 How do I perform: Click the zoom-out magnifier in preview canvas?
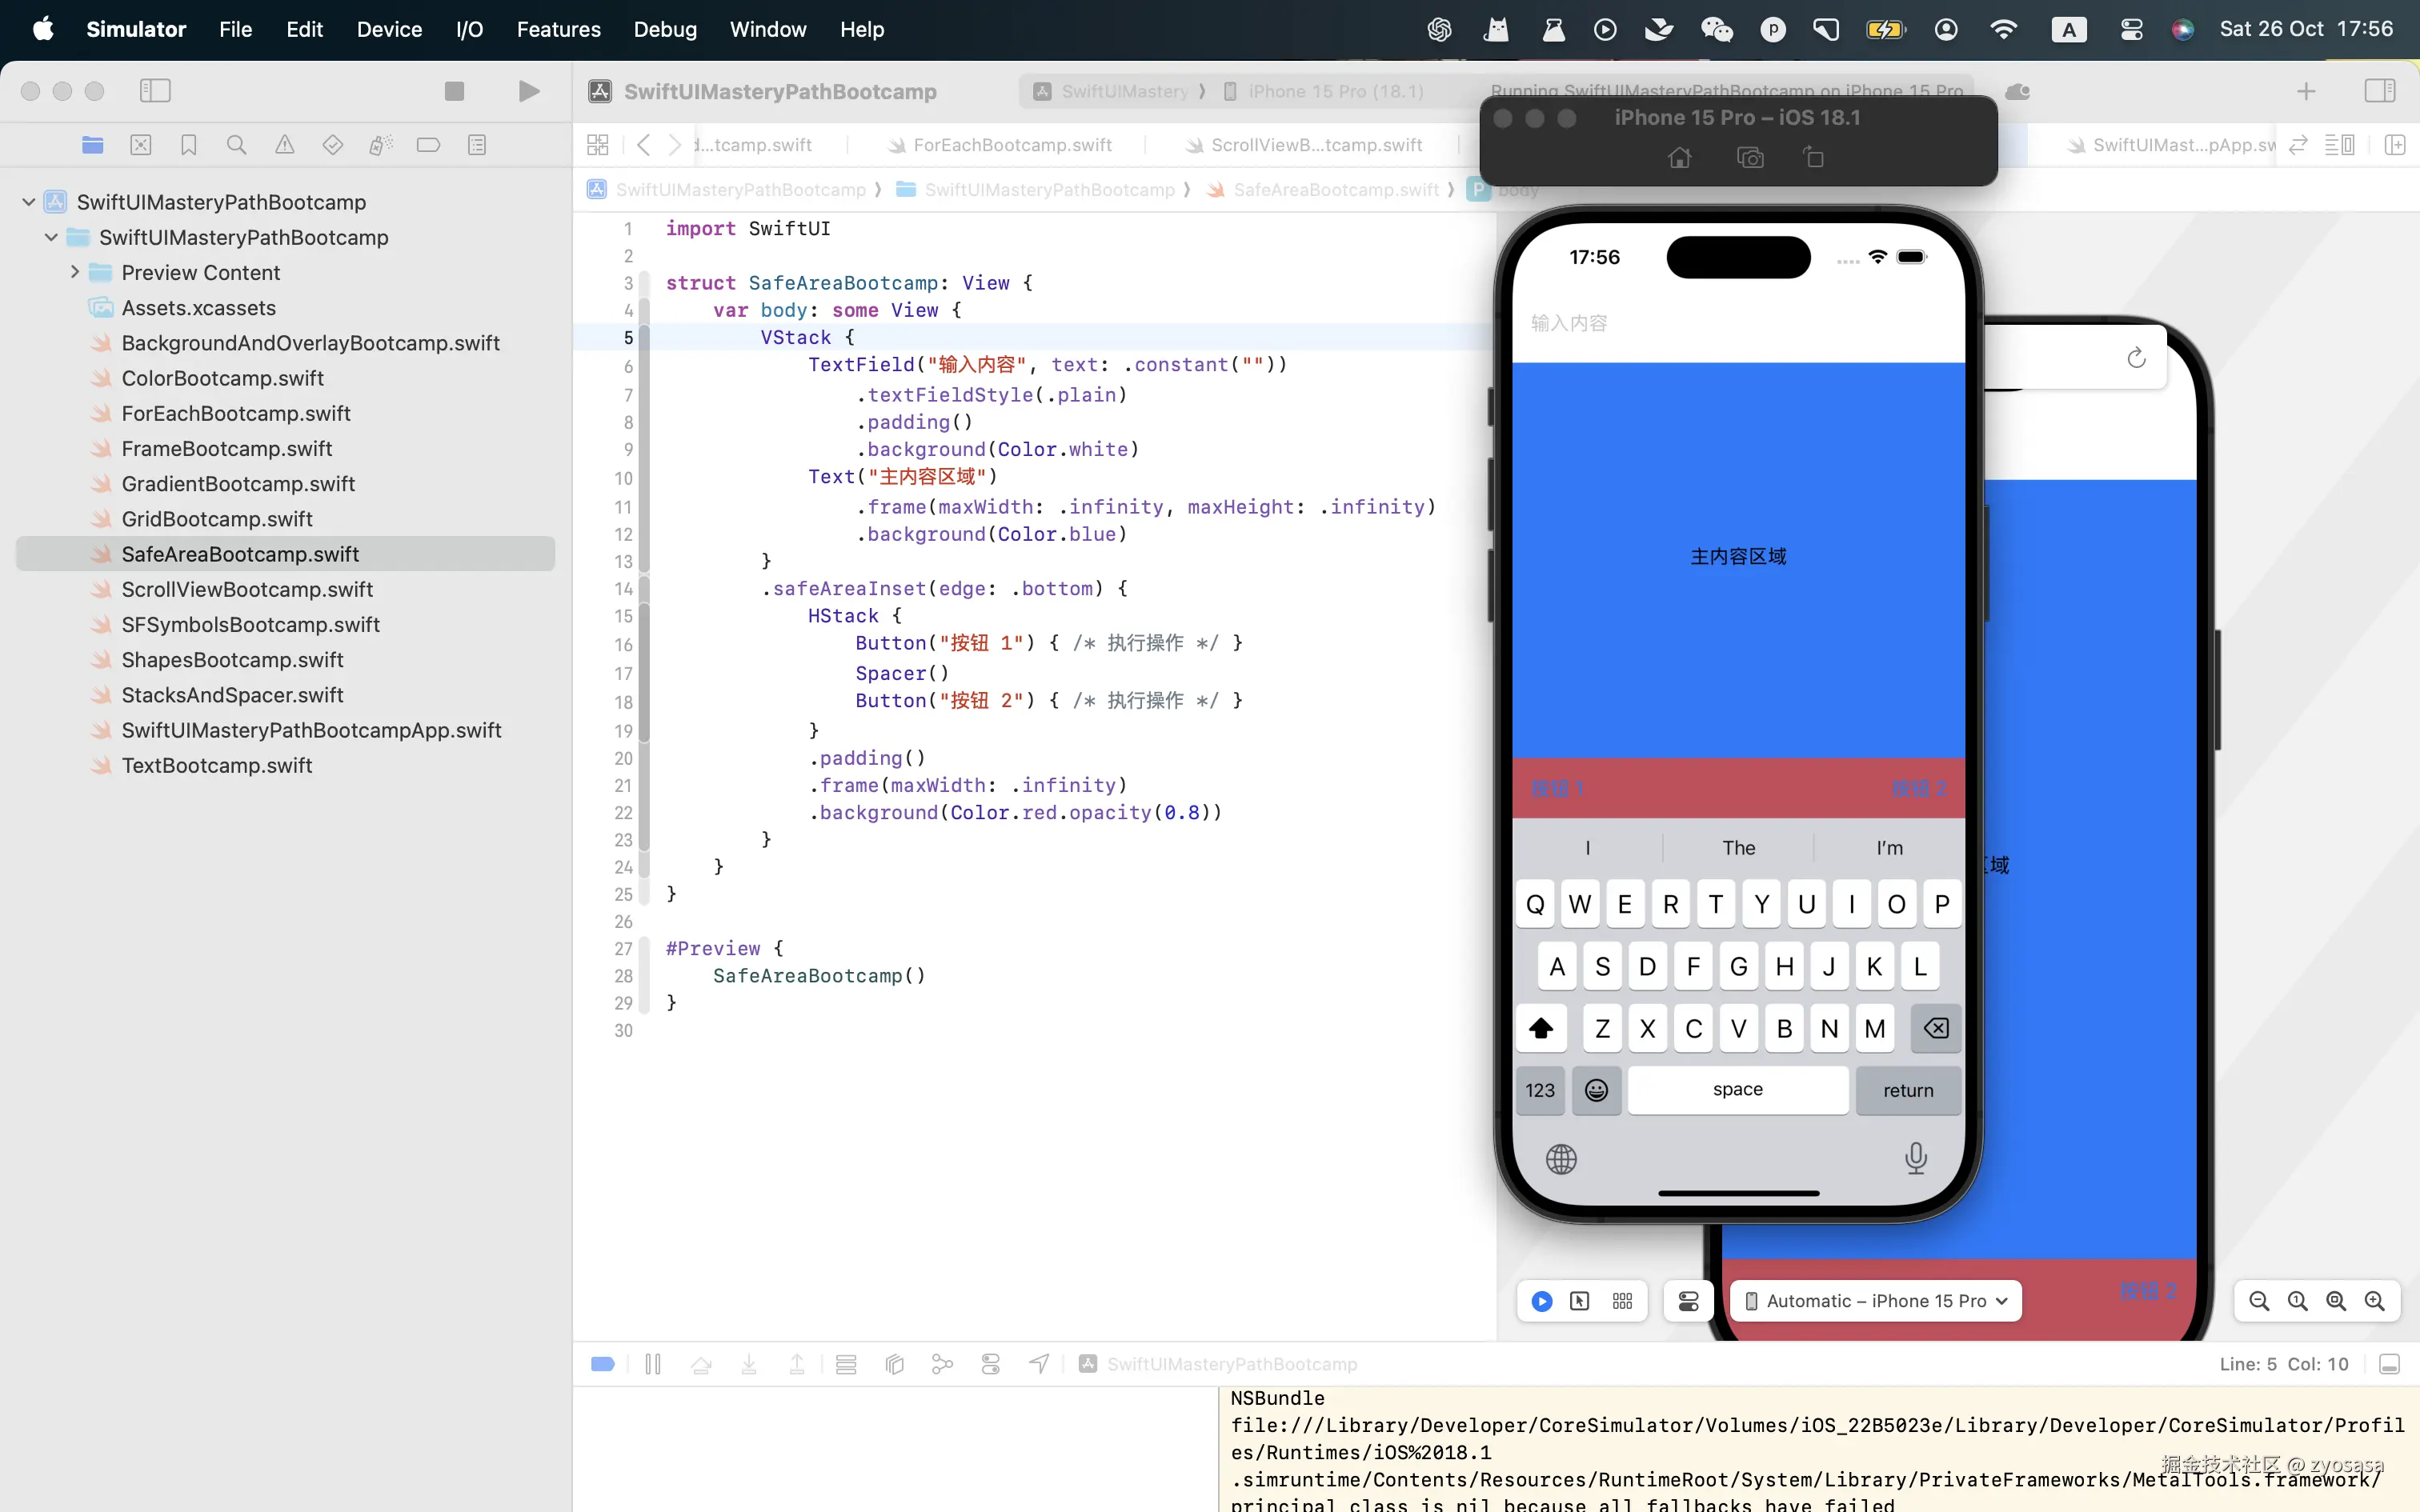point(2259,1301)
